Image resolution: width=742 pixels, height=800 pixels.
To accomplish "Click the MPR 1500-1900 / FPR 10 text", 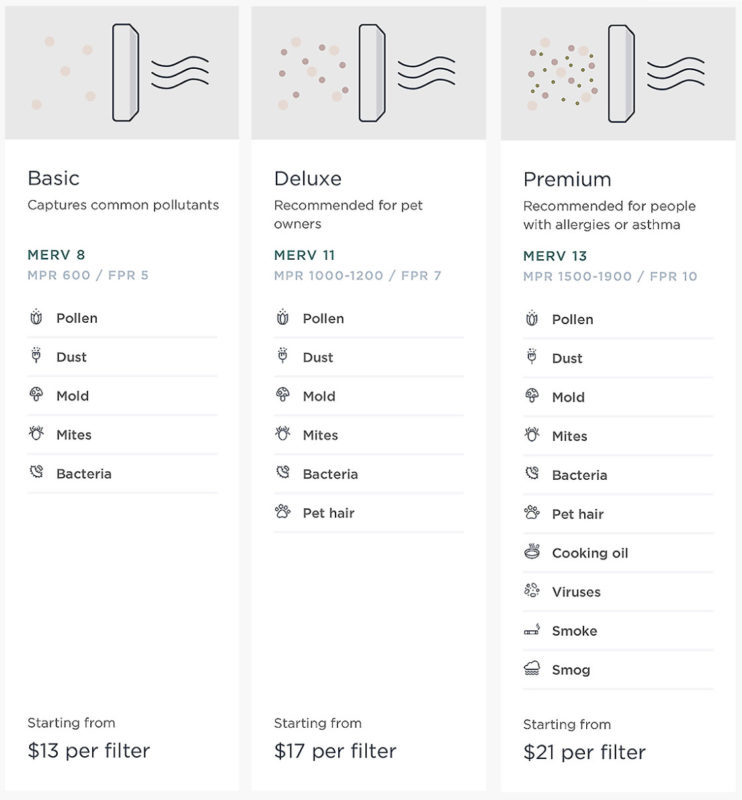I will tap(610, 276).
